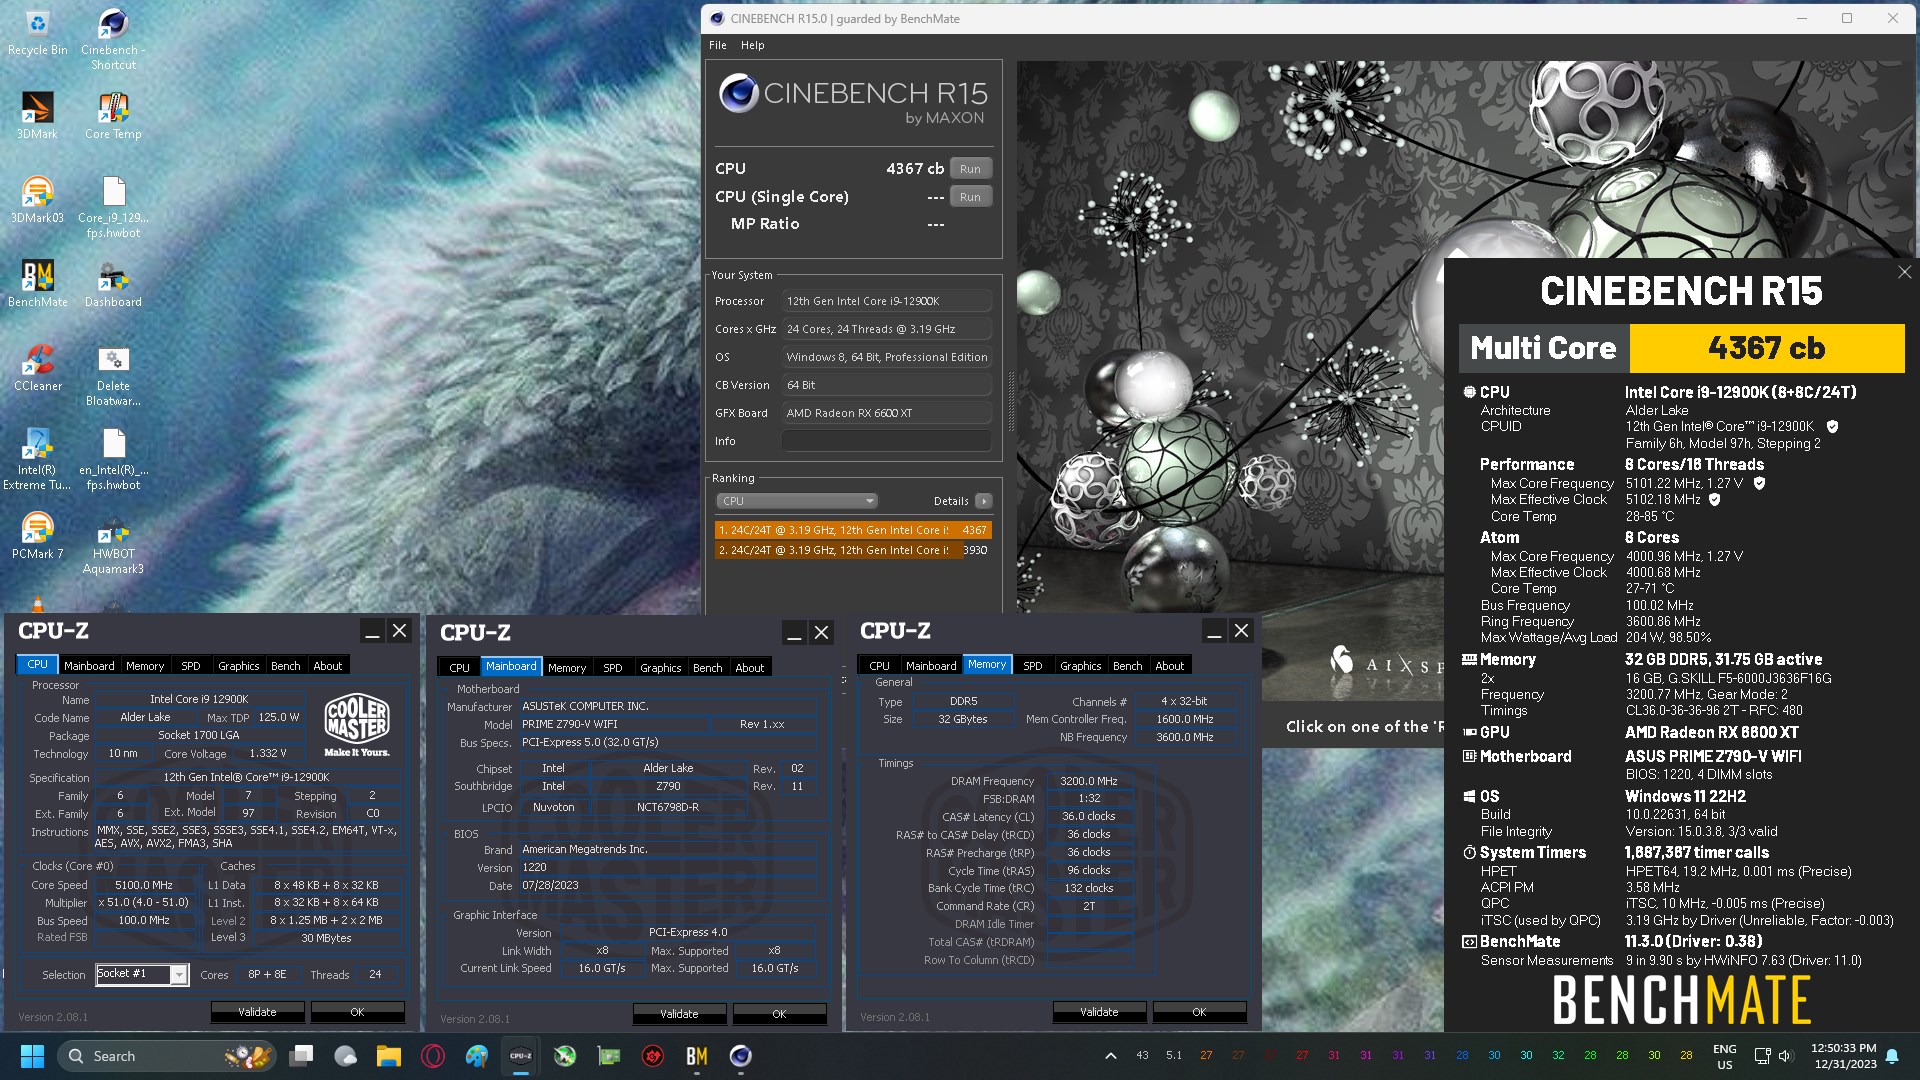This screenshot has width=1920, height=1080.
Task: Select the Core_i9_129 fps.hwbot file icon
Action: click(113, 208)
